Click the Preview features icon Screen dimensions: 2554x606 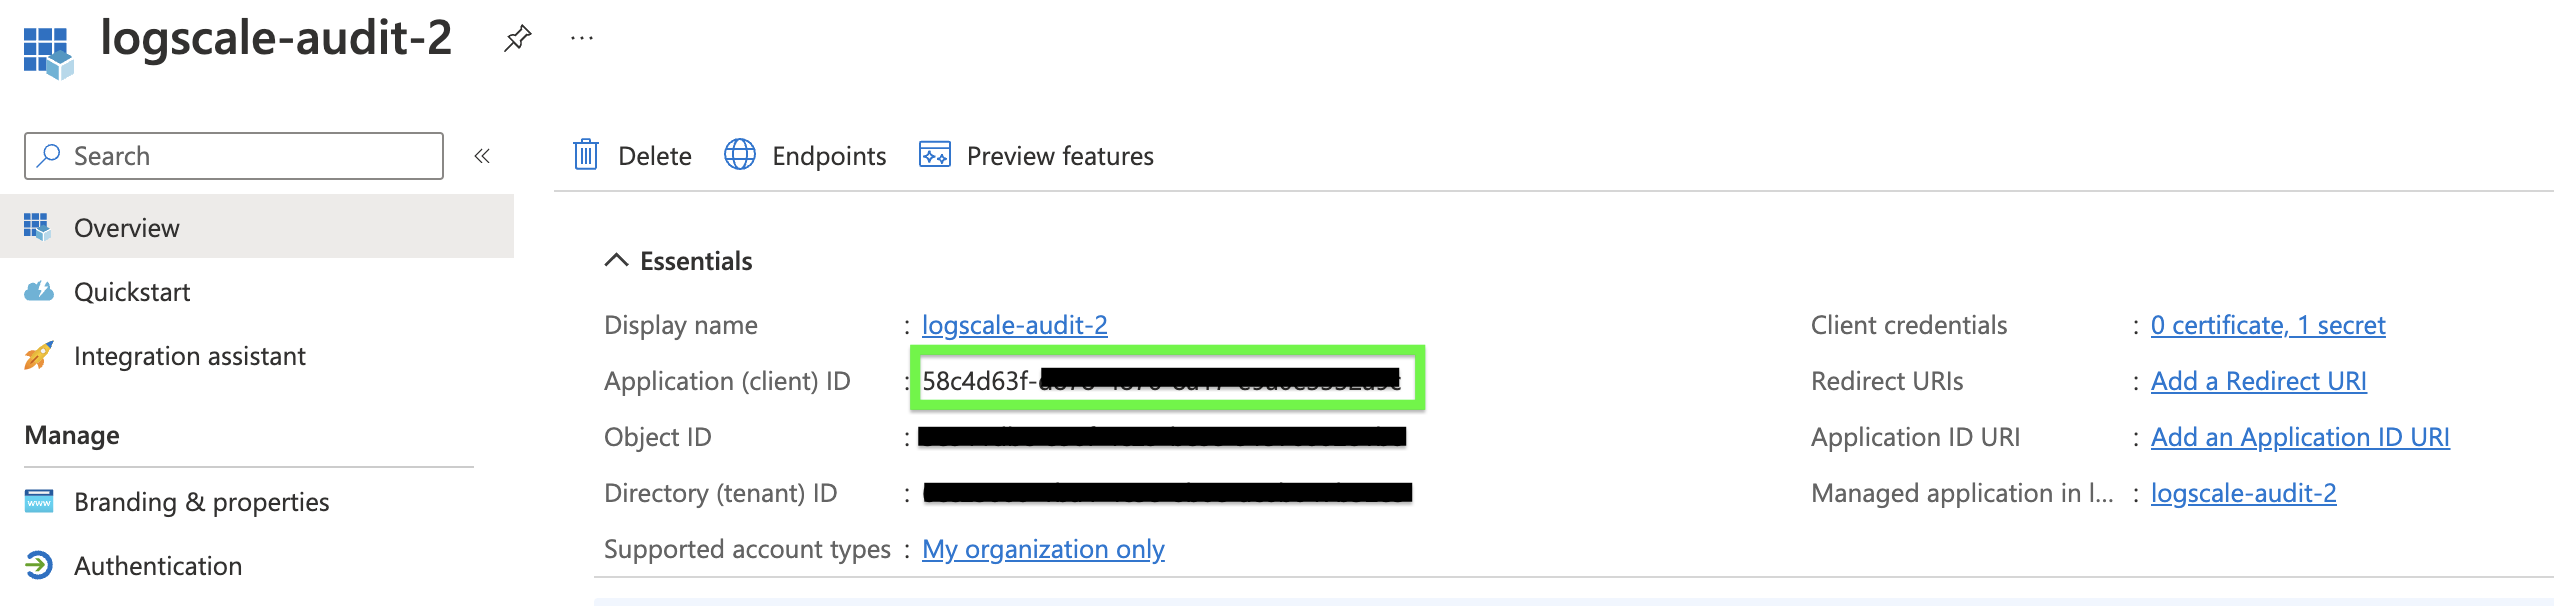(935, 155)
